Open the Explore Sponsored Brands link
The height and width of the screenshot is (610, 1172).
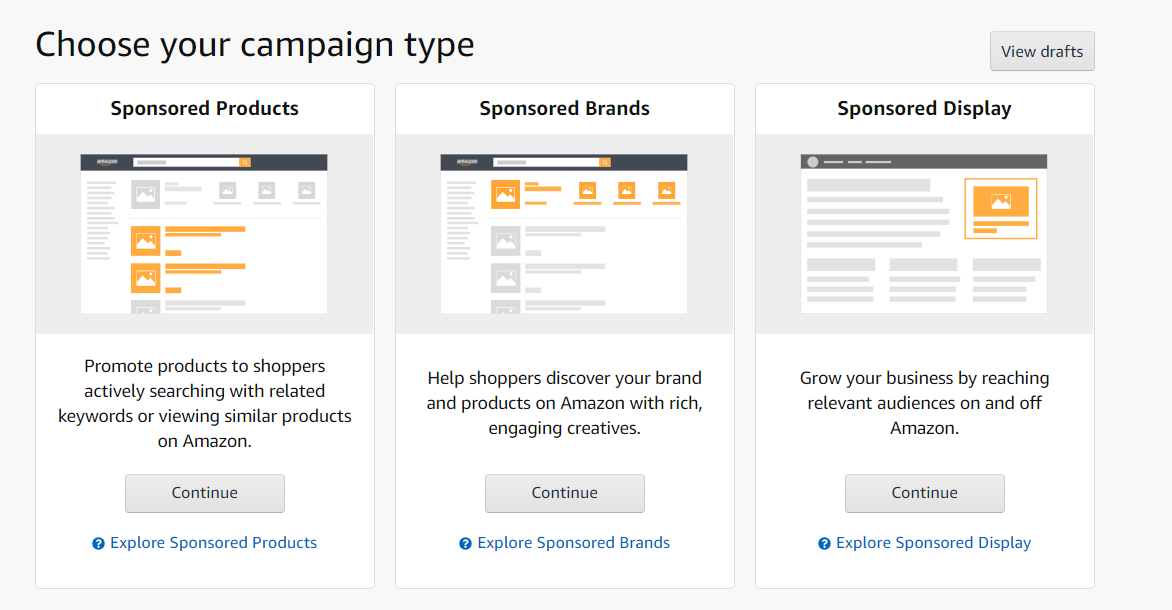pos(573,543)
